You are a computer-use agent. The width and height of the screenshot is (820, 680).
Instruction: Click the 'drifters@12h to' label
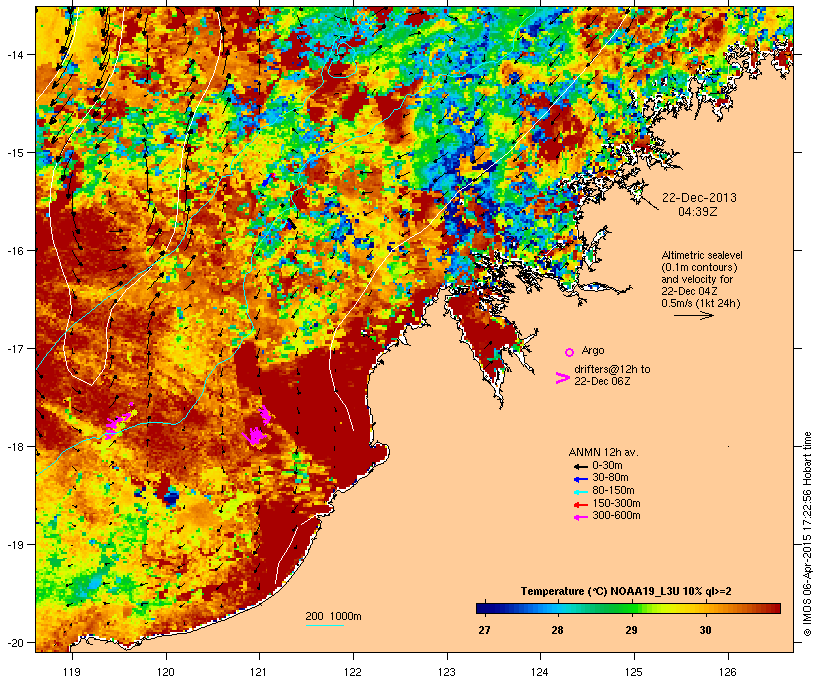pos(612,369)
